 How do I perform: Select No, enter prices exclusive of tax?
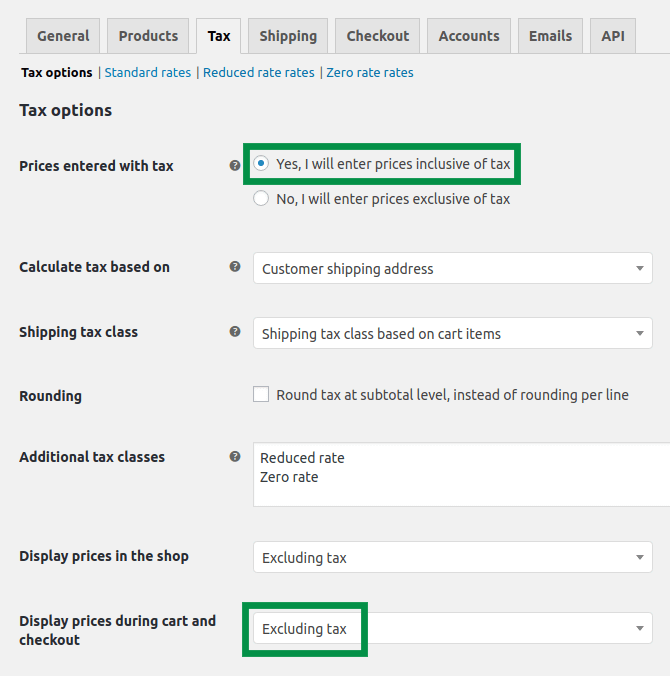click(261, 198)
